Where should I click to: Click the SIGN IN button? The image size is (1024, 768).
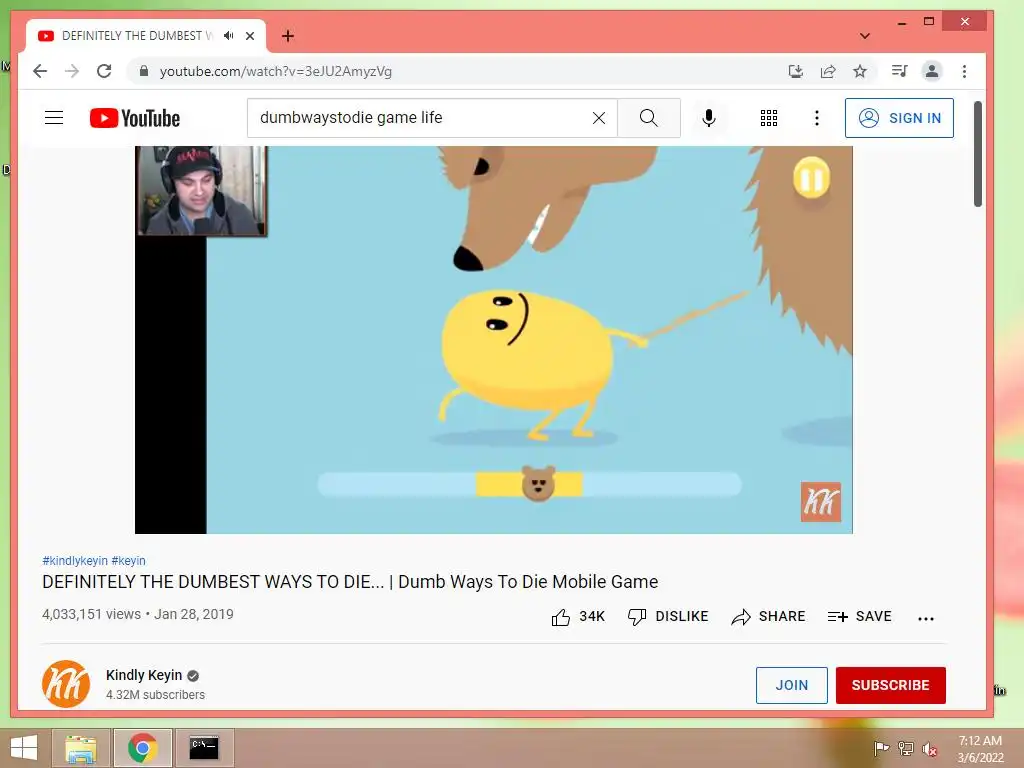coord(899,118)
